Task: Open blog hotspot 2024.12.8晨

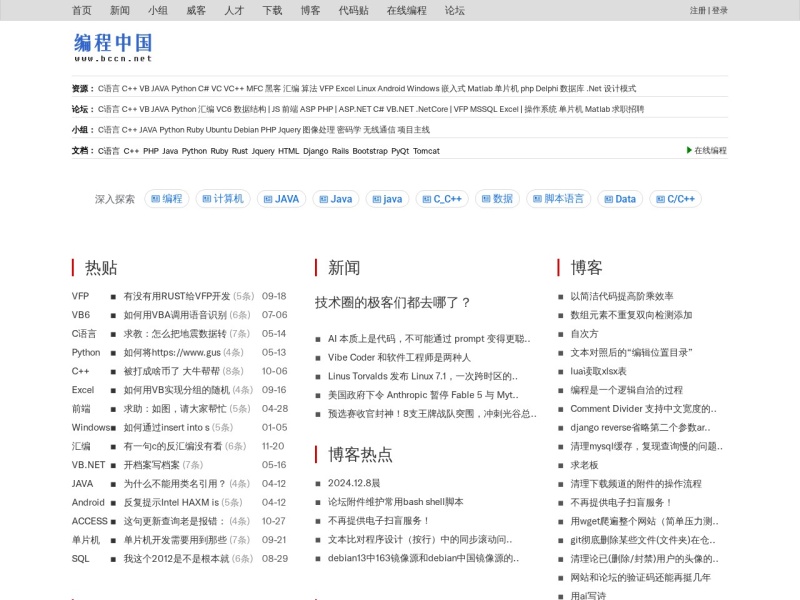Action: click(x=354, y=483)
